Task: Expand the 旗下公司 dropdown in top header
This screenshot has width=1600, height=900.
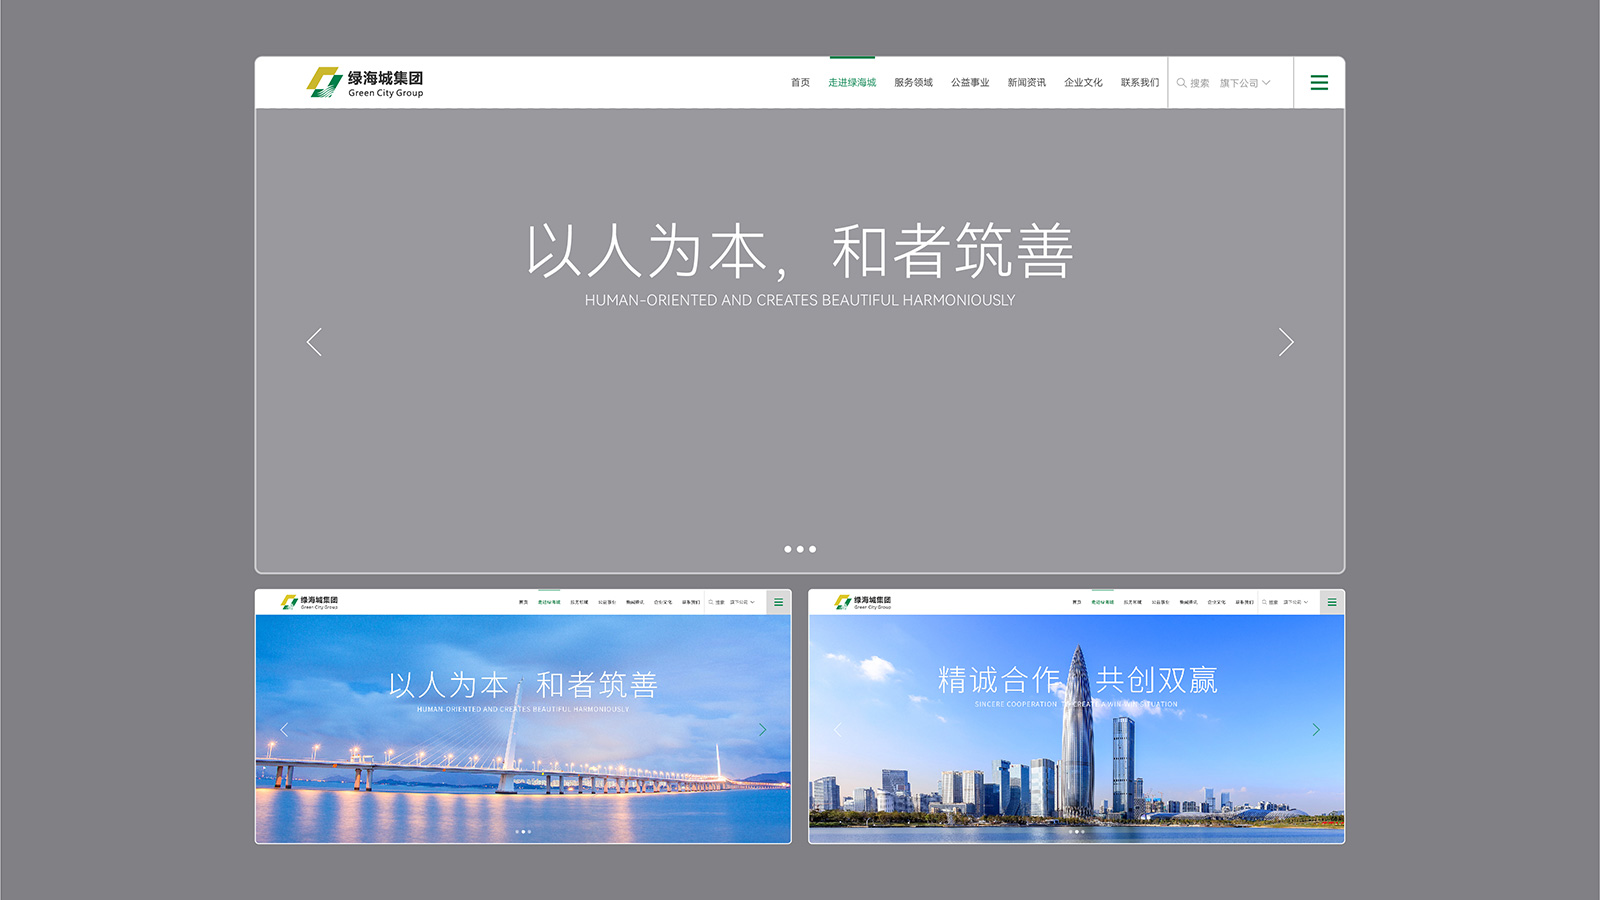Action: [x=1244, y=83]
